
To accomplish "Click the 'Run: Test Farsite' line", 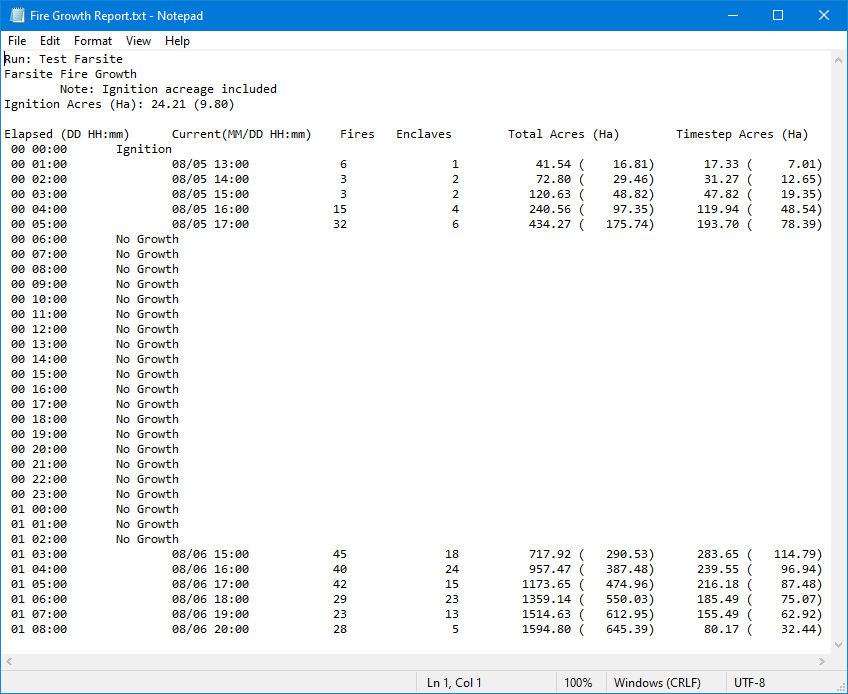I will (x=63, y=59).
